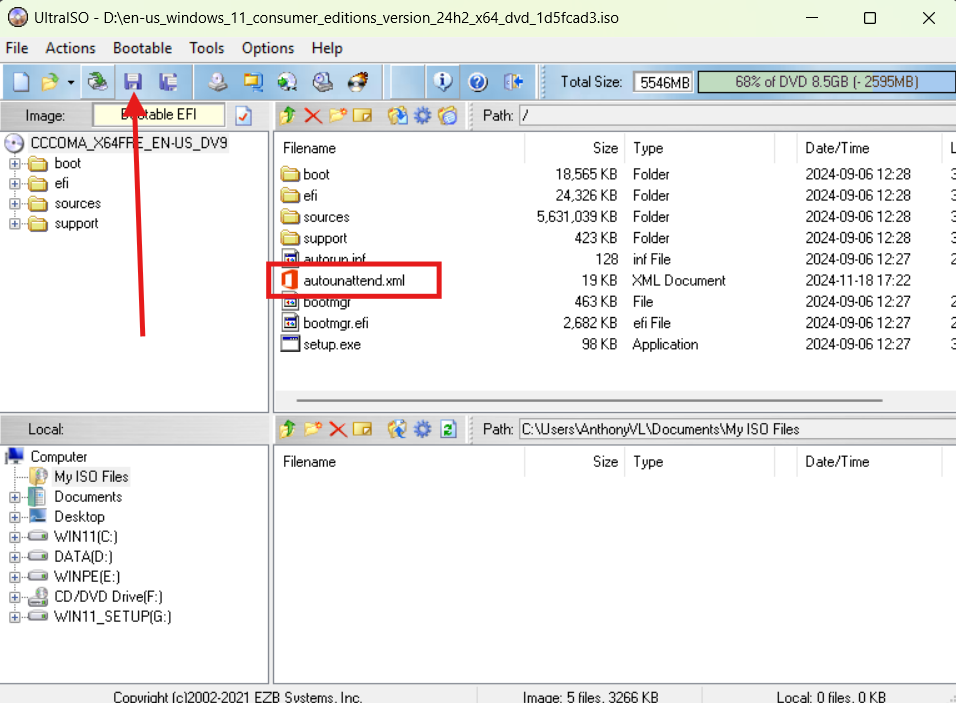Viewport: 956px width, 703px height.
Task: Click the Burn CD/DVD image flame icon
Action: click(357, 82)
